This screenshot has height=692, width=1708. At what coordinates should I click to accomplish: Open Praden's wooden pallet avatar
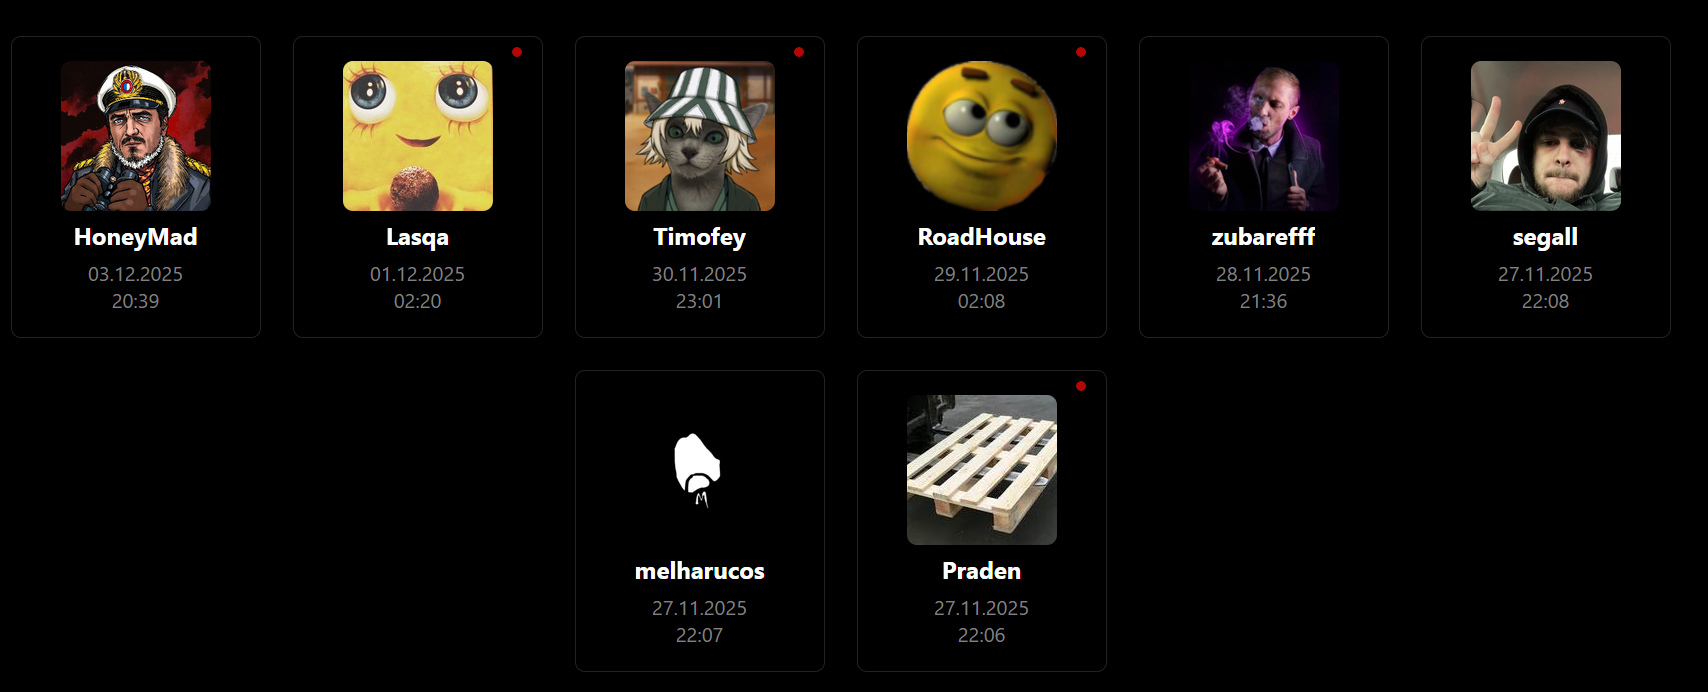[x=982, y=470]
